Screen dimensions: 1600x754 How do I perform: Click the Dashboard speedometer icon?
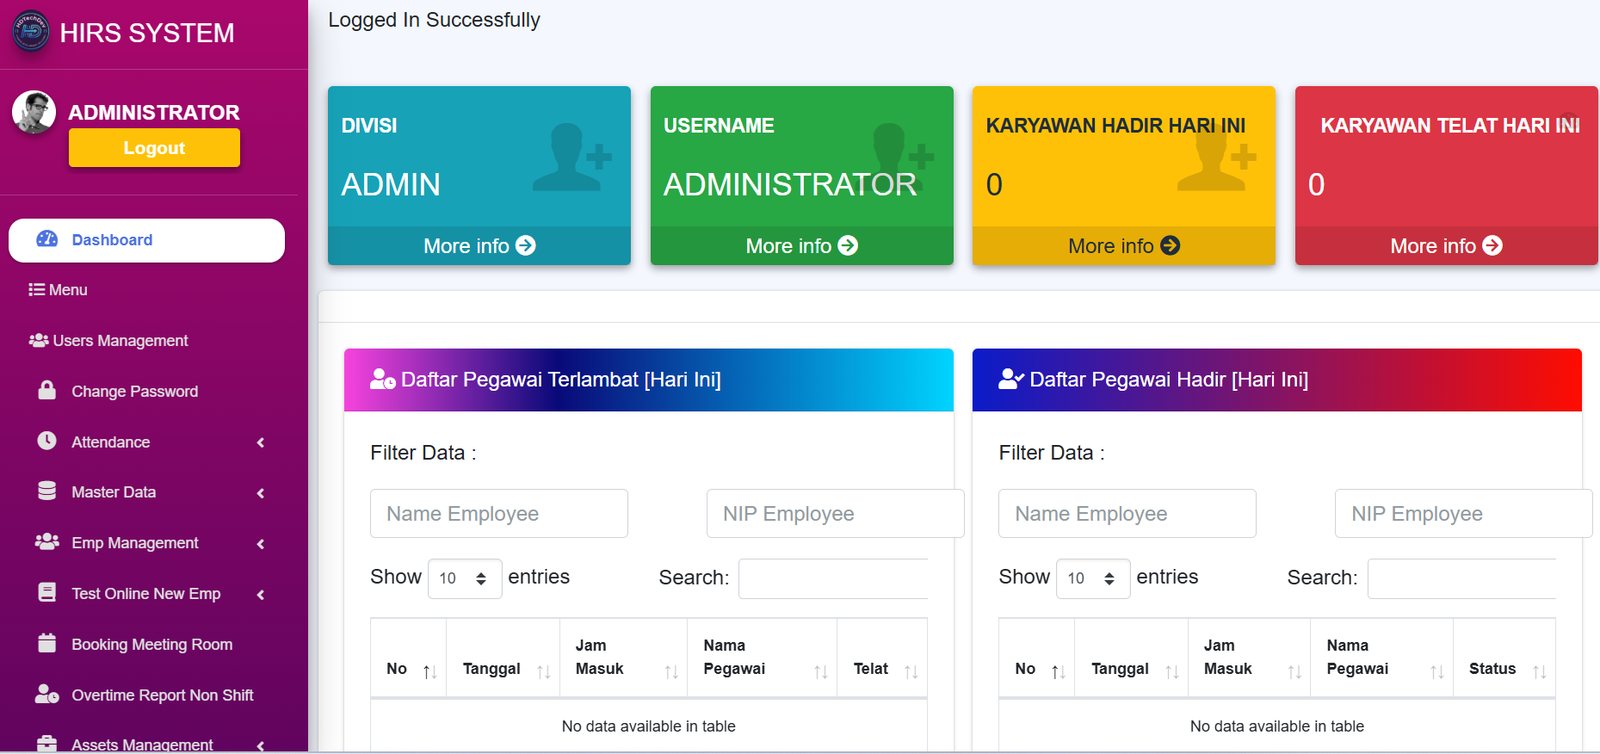click(x=47, y=239)
